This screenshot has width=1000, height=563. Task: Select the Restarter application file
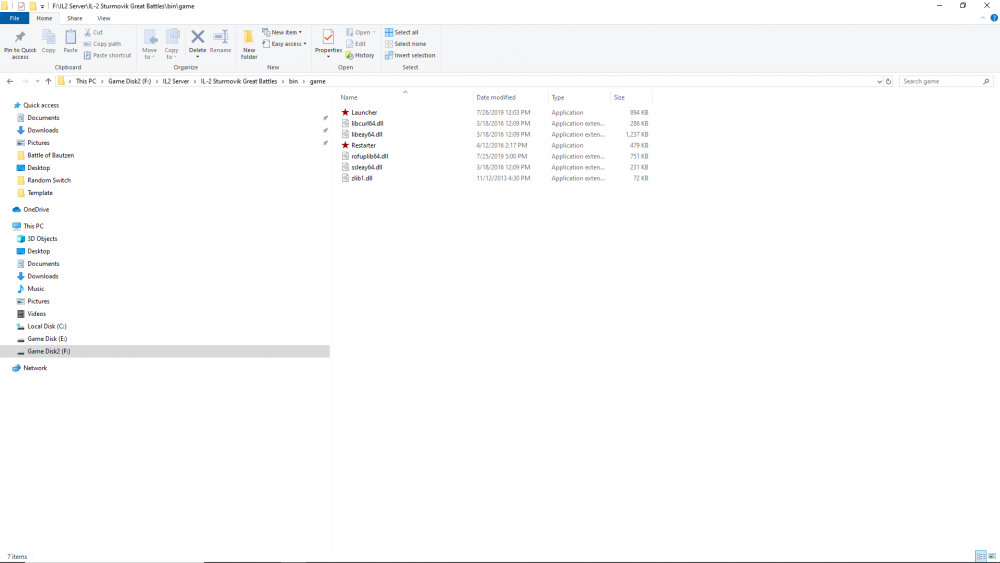[x=363, y=145]
